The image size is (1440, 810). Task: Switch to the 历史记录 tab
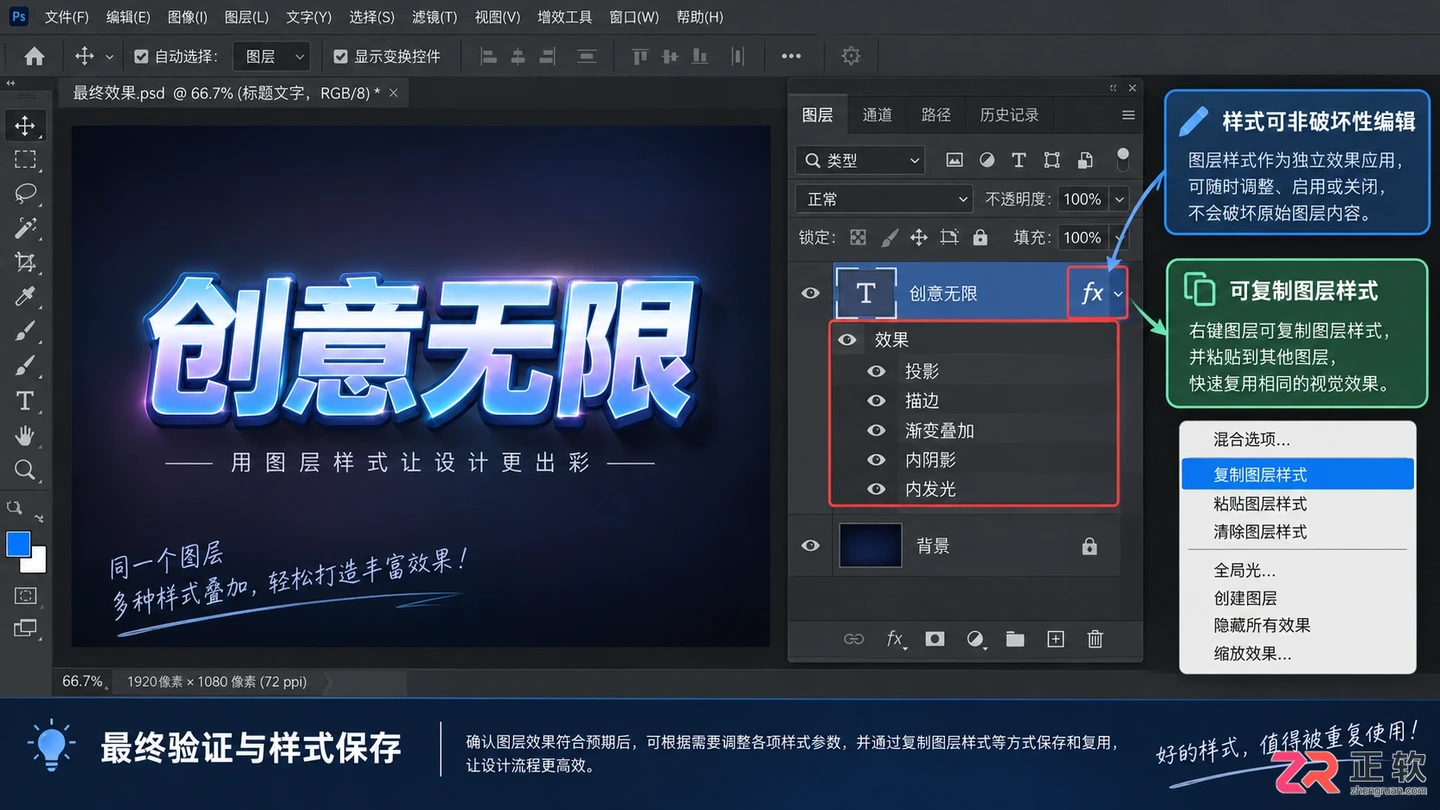(x=1009, y=115)
